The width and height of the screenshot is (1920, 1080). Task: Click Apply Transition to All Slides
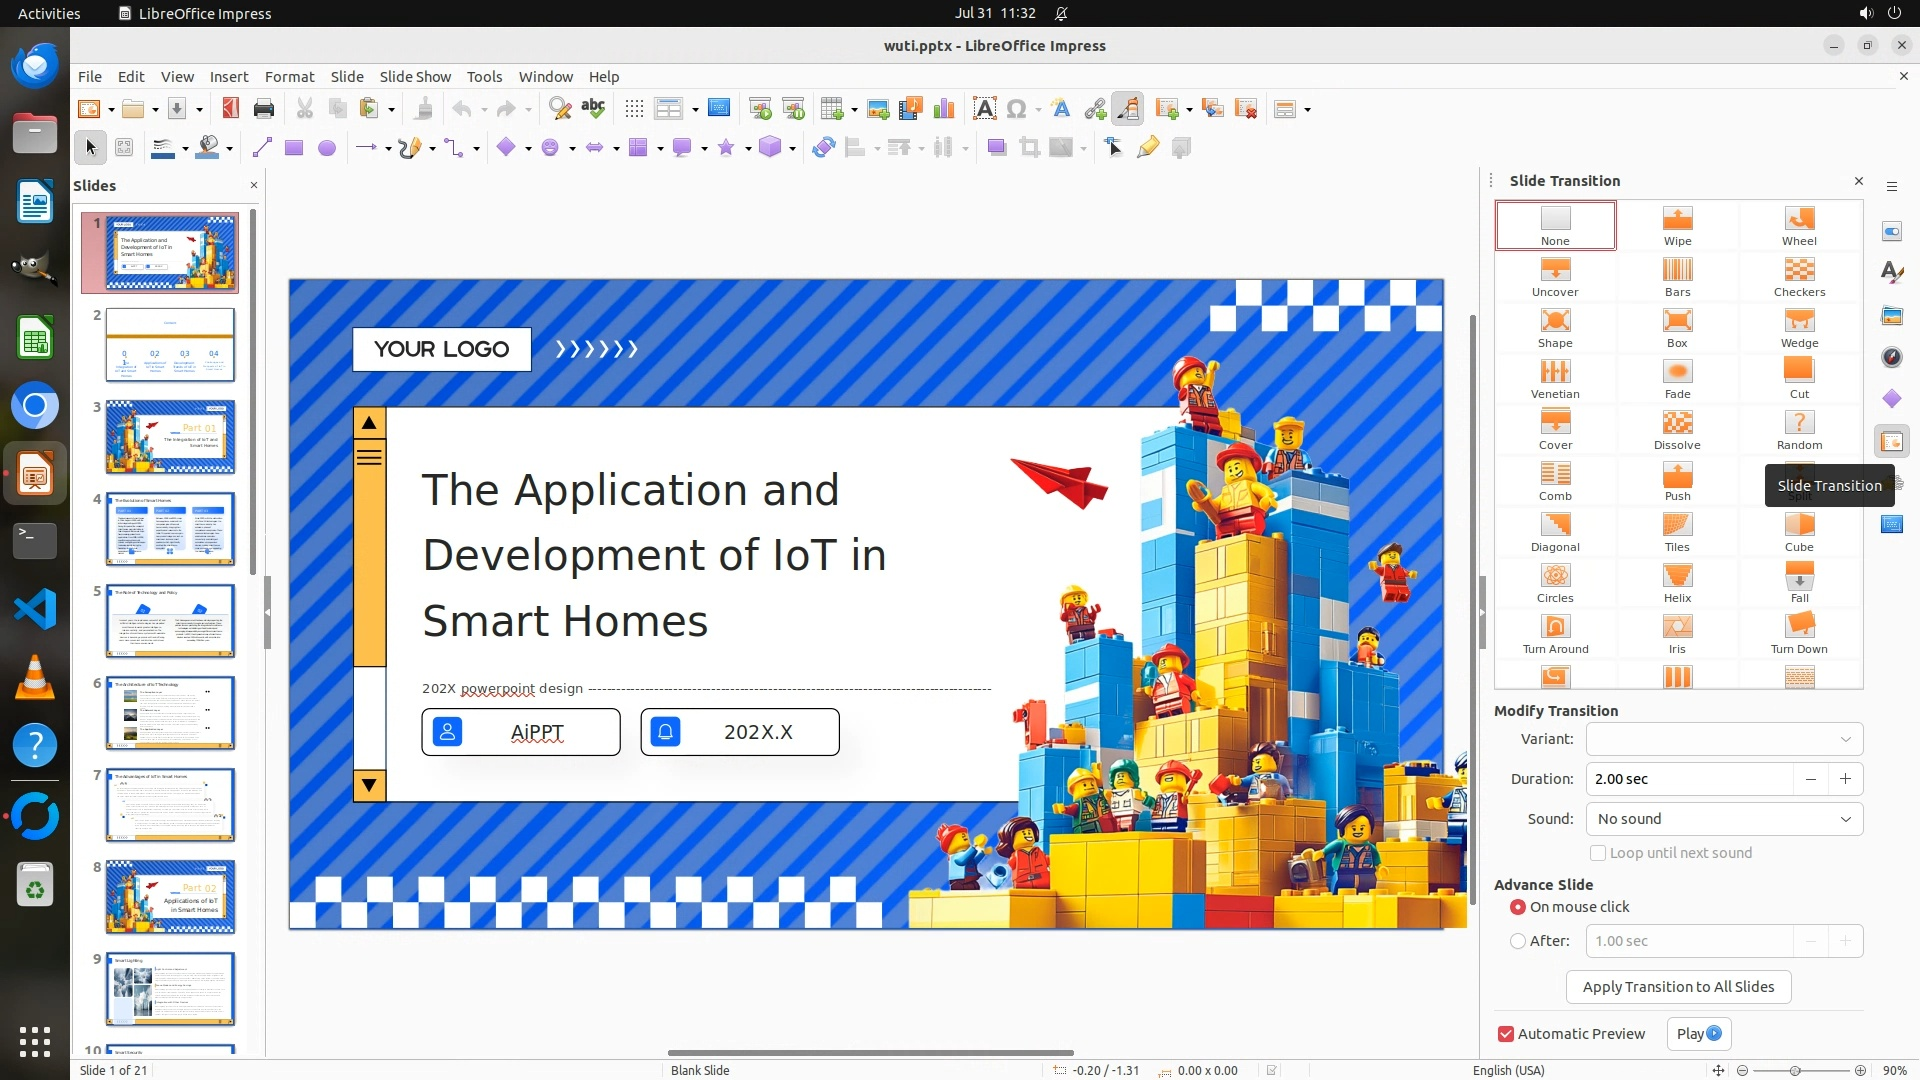[1678, 987]
